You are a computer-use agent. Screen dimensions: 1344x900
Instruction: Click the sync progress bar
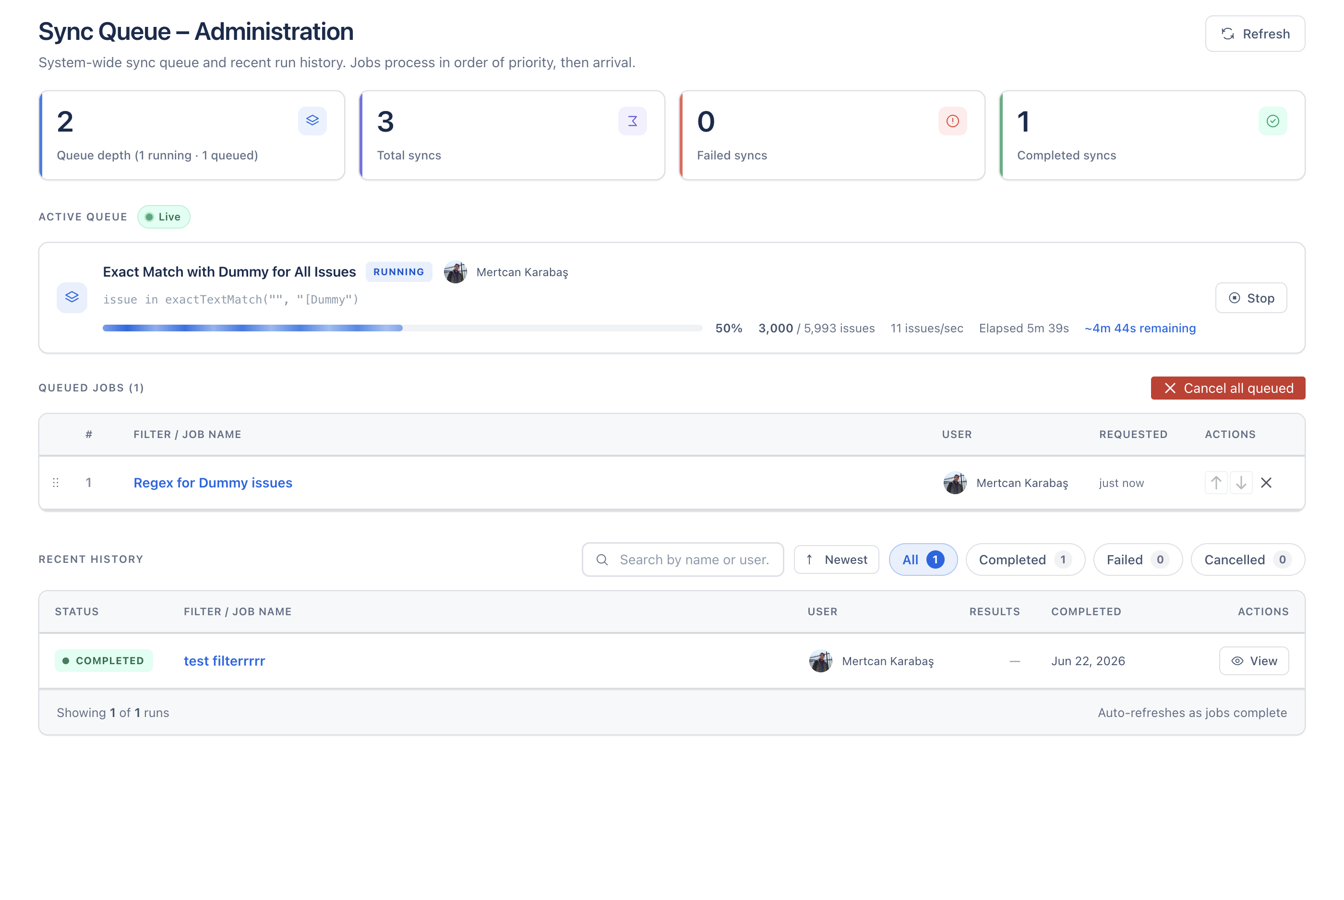click(x=402, y=328)
